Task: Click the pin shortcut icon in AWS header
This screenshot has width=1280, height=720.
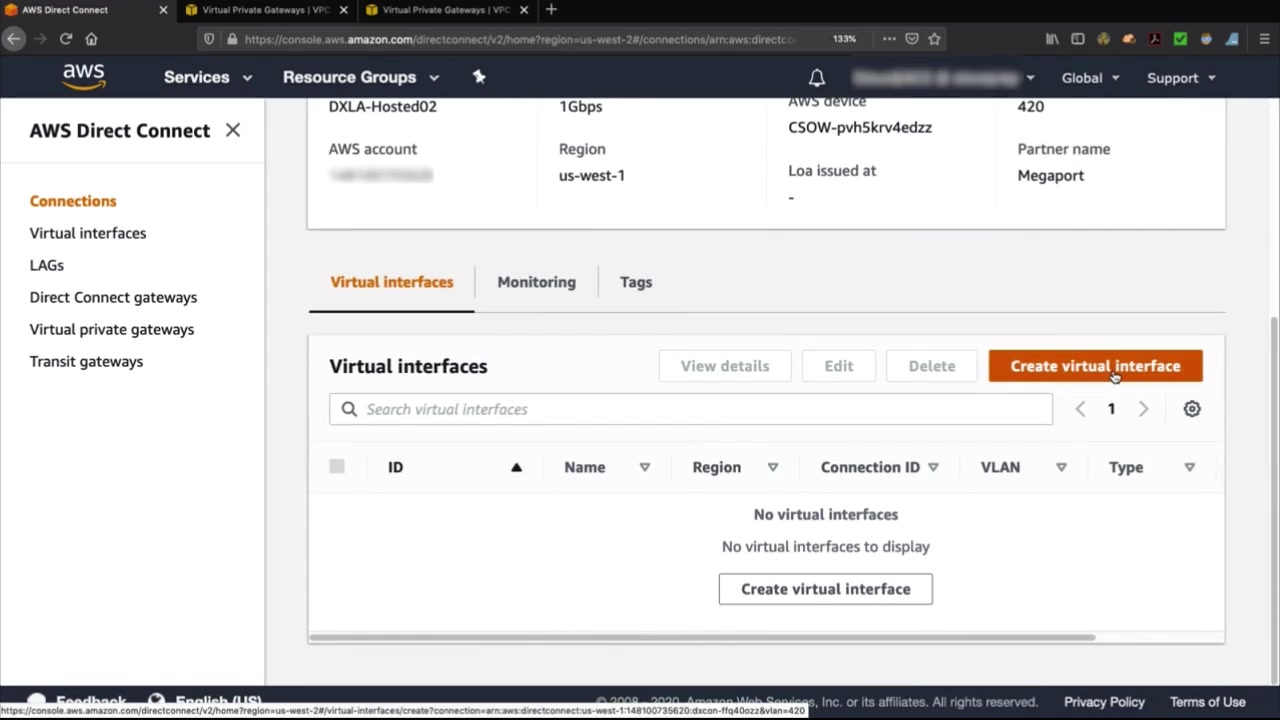Action: tap(479, 77)
